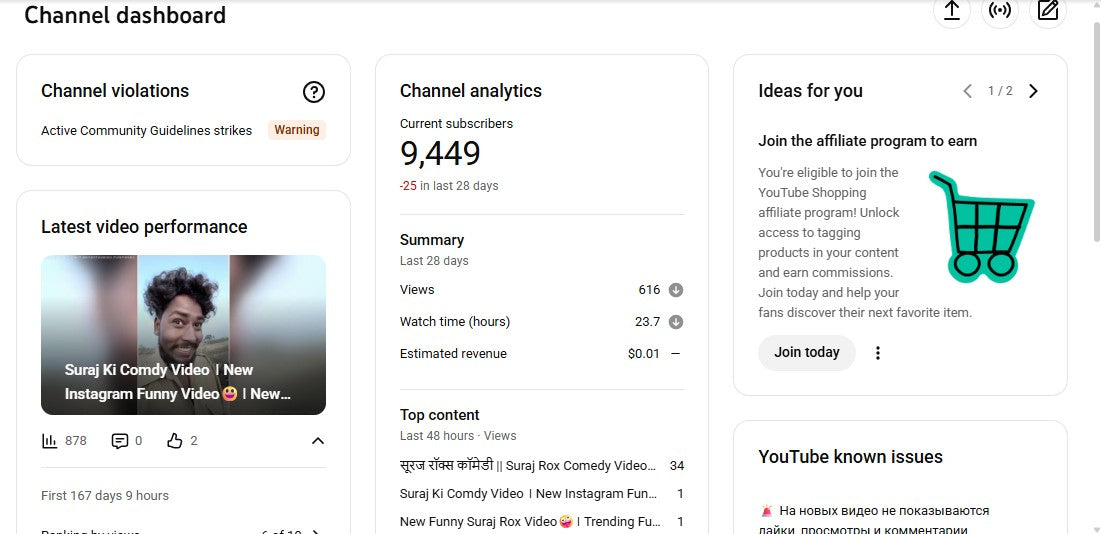1101x534 pixels.
Task: Click the comments icon showing 0
Action: click(x=120, y=441)
